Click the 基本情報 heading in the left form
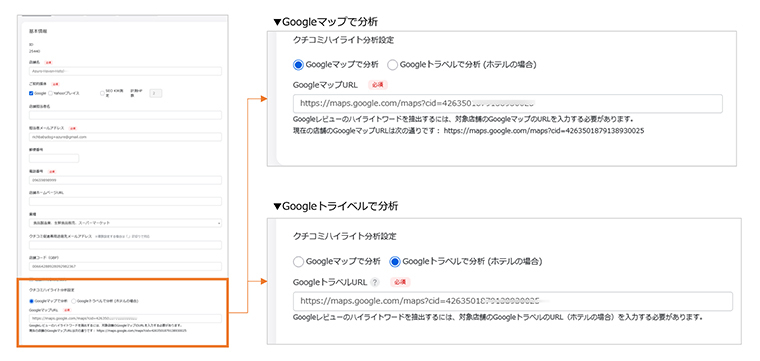The height and width of the screenshot is (361, 760). click(38, 31)
